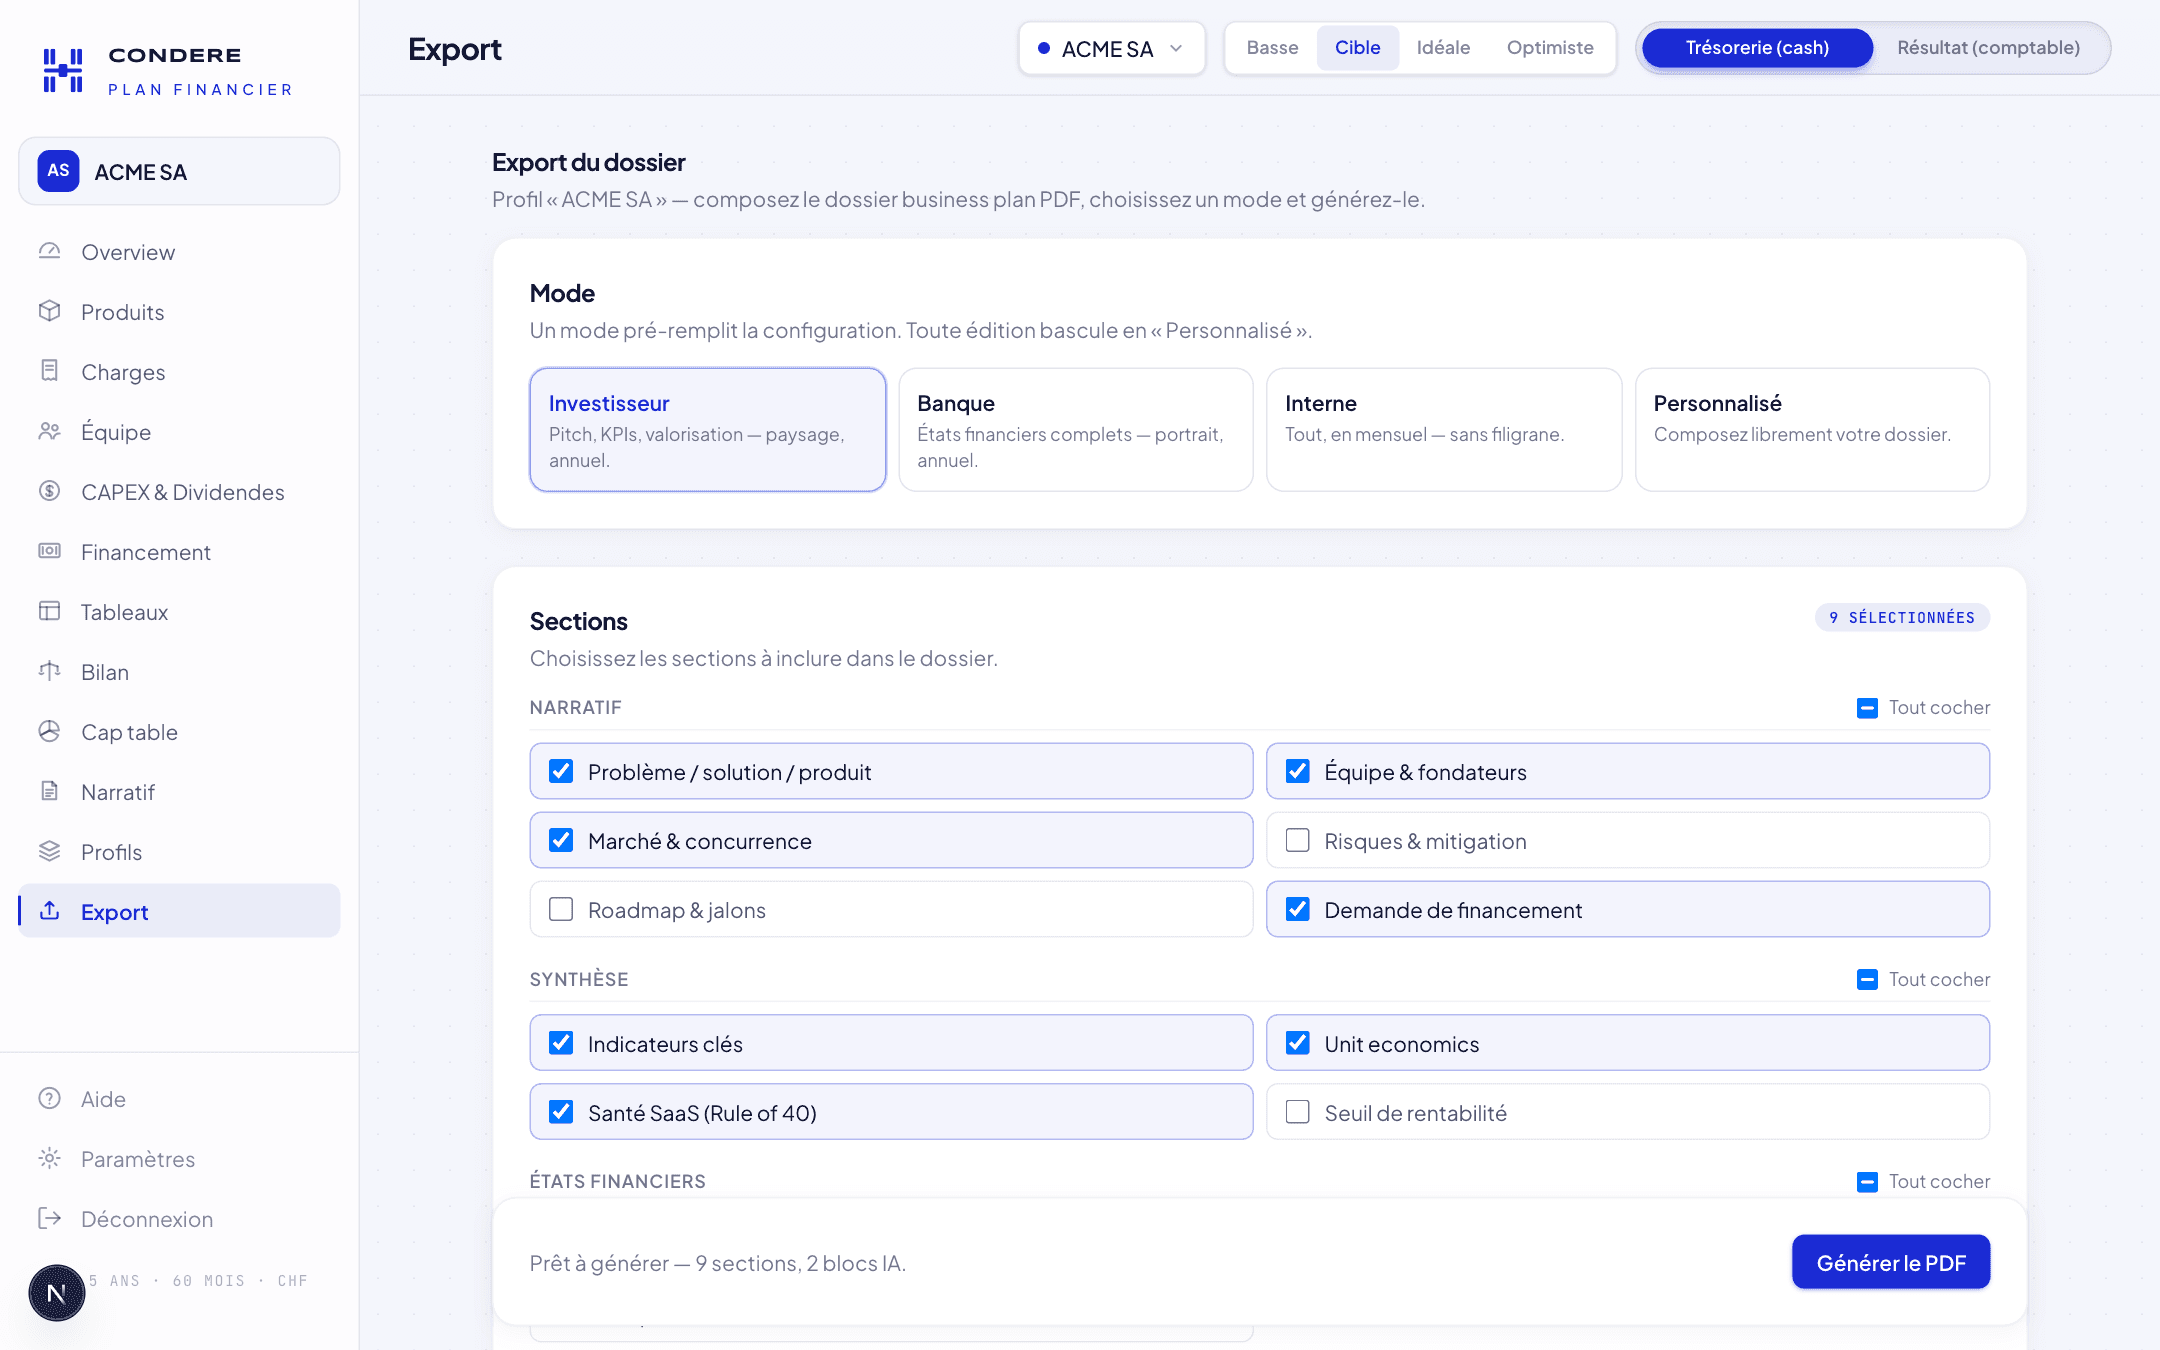Click the Condere logo icon
This screenshot has width=2160, height=1350.
(63, 71)
